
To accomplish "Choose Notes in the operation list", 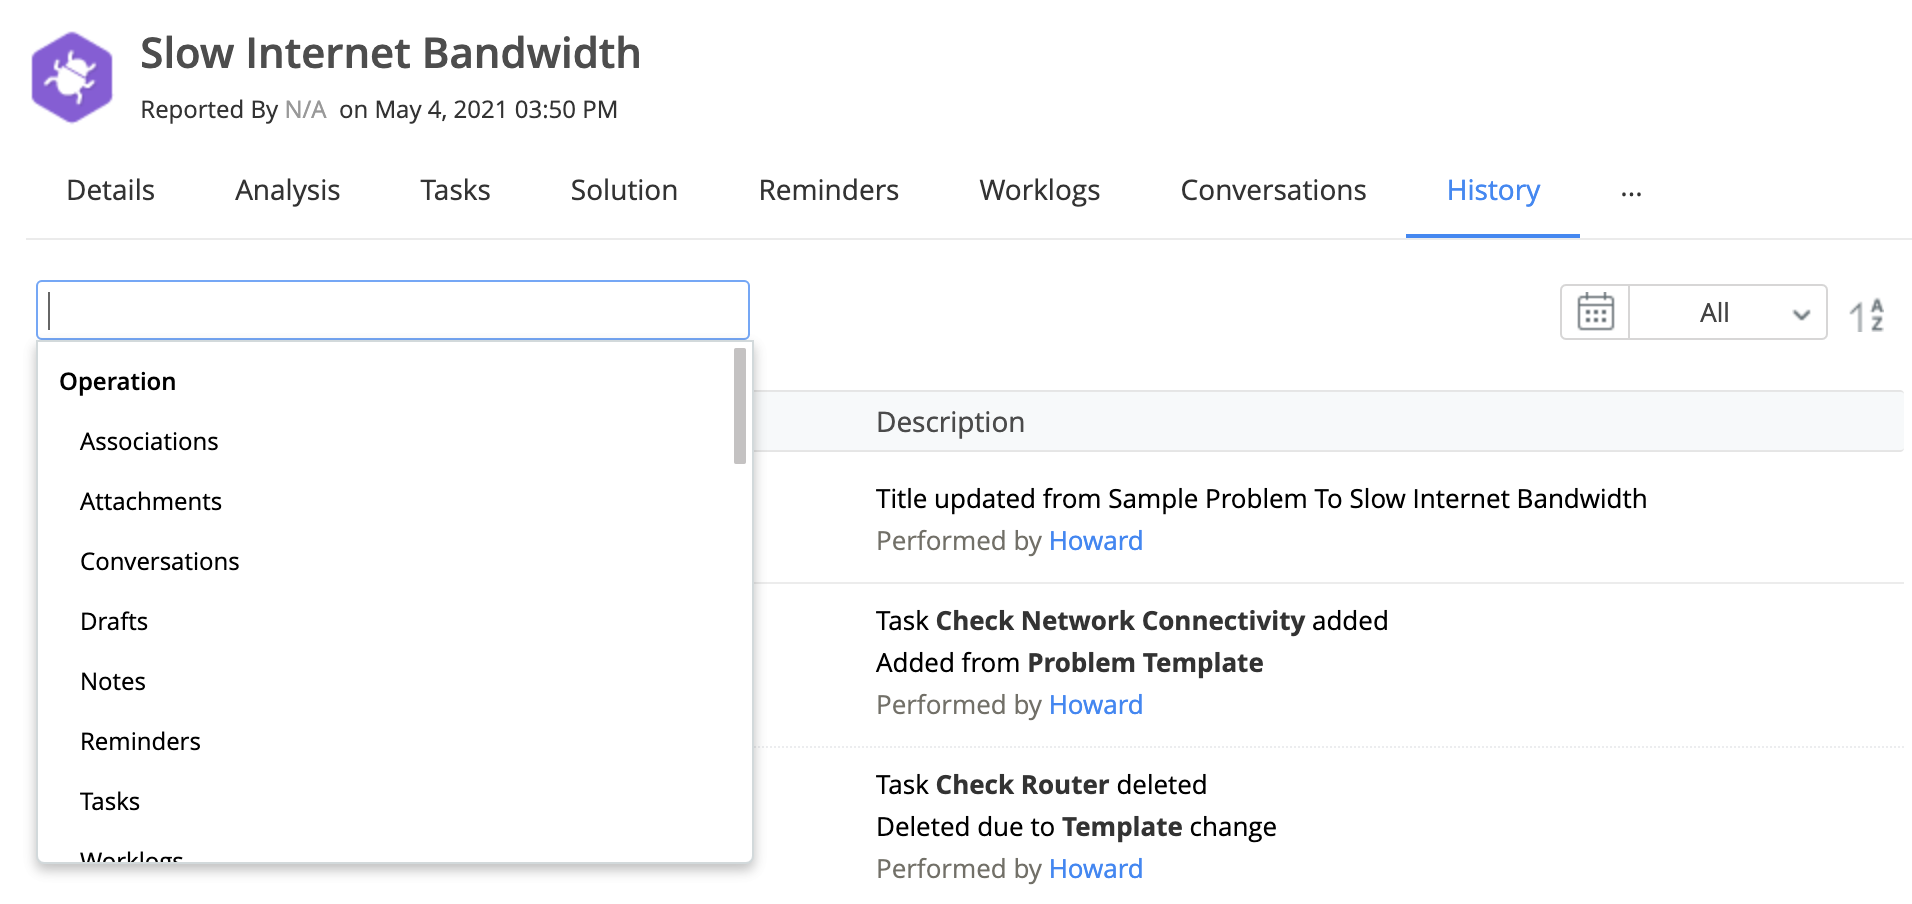I will point(113,681).
